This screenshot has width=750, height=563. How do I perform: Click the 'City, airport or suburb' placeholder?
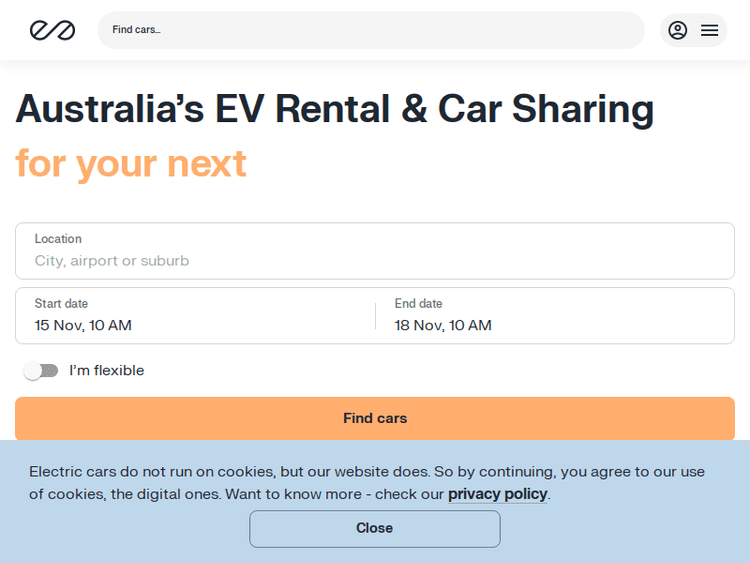point(112,261)
